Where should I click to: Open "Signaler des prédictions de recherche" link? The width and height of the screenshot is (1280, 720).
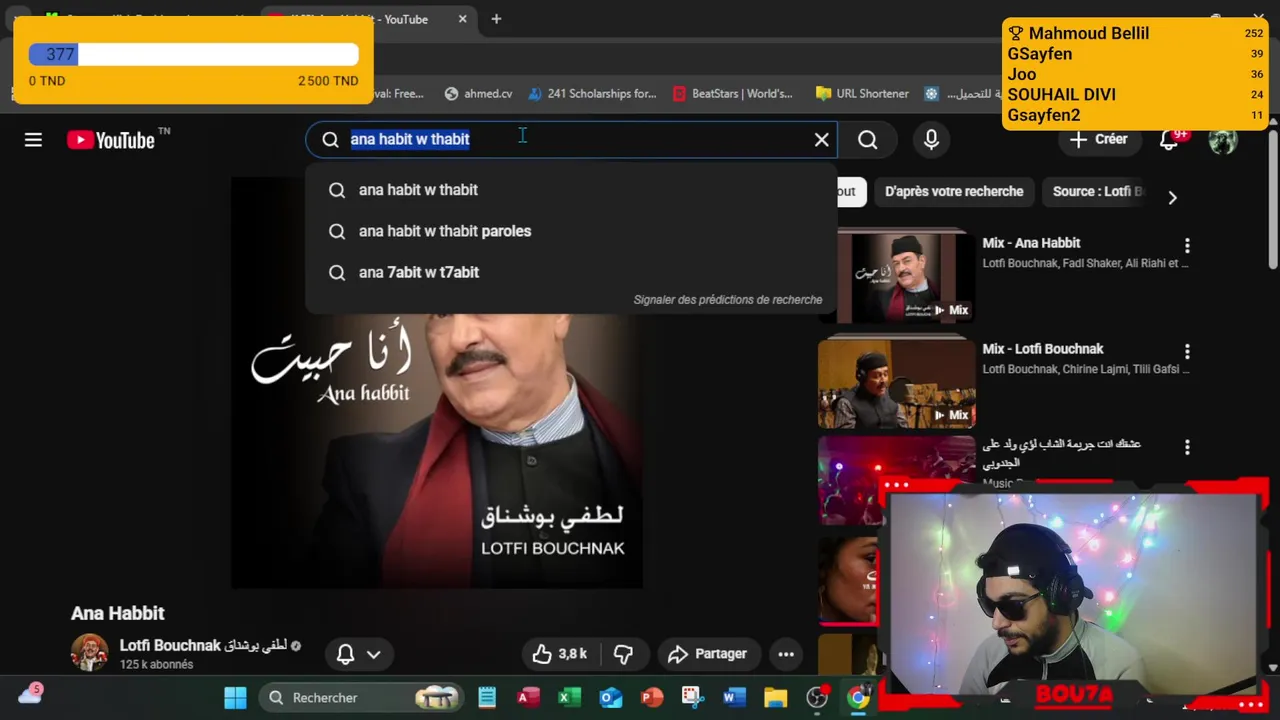click(x=727, y=300)
